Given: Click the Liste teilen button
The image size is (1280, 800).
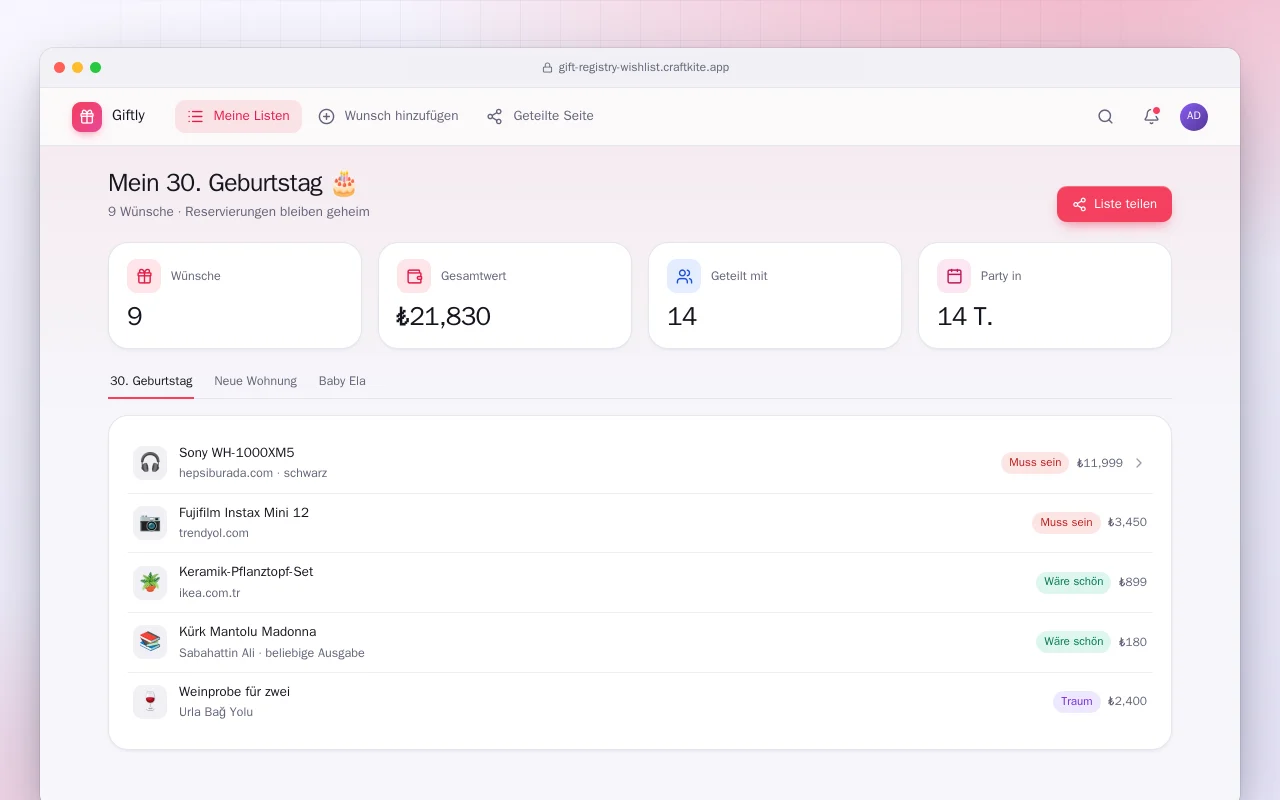Looking at the screenshot, I should [1114, 204].
